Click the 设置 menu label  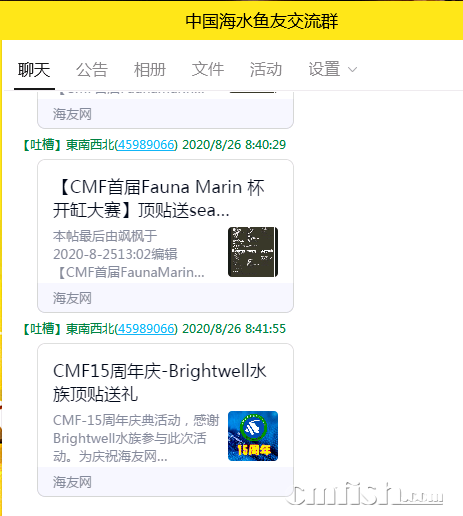click(324, 69)
